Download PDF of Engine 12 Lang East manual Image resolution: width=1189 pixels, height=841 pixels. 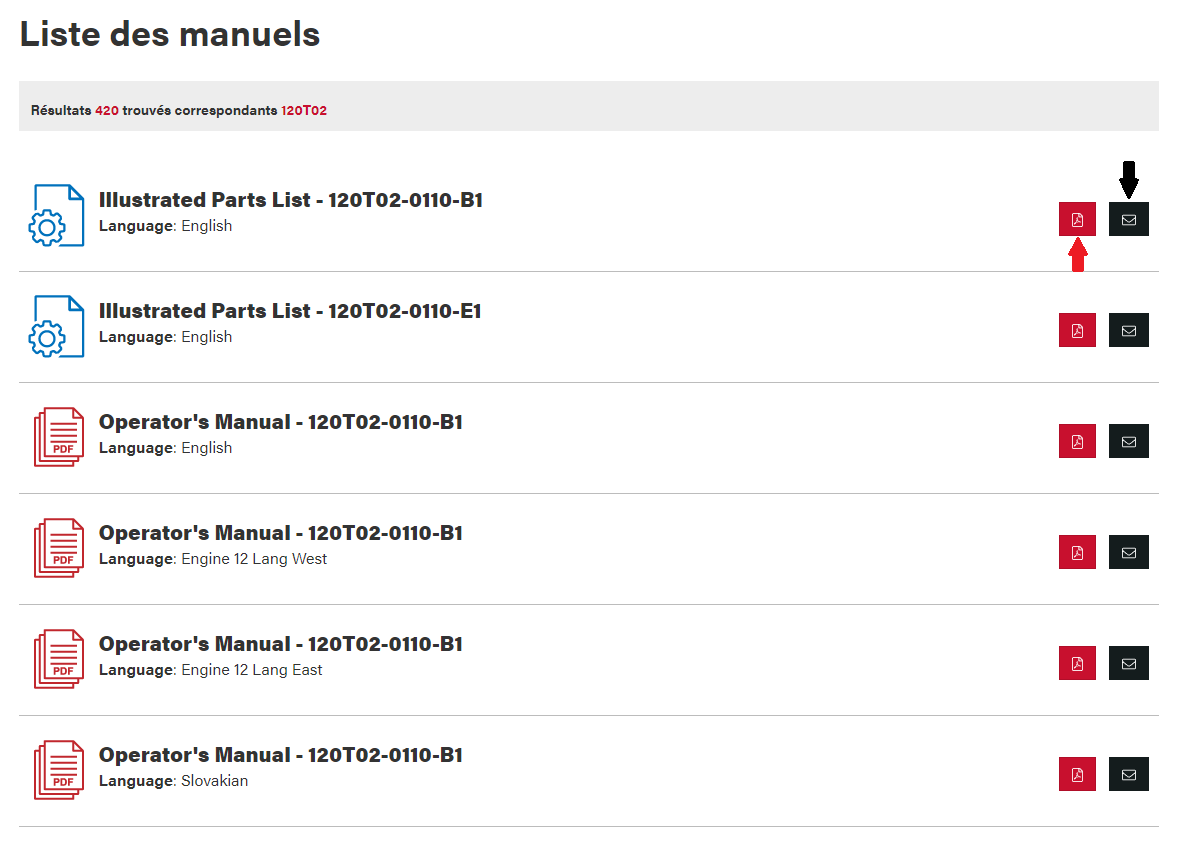point(1077,663)
